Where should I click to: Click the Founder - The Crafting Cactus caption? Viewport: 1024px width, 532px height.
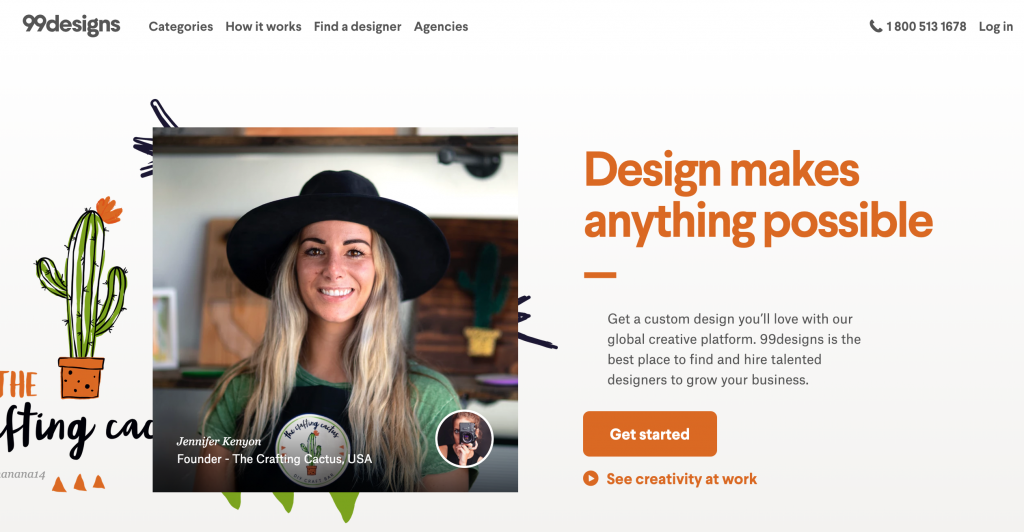click(274, 459)
